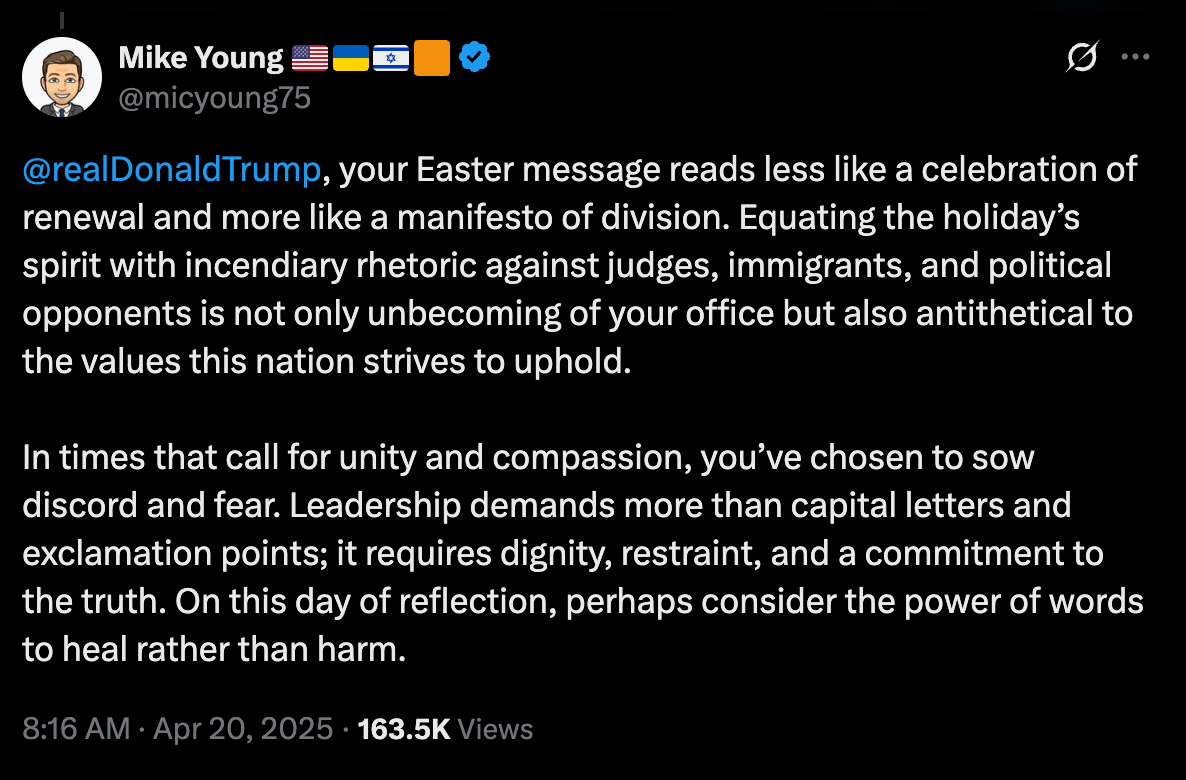Click the first paragraph about the Easter message
Image resolution: width=1186 pixels, height=780 pixels.
[580, 265]
